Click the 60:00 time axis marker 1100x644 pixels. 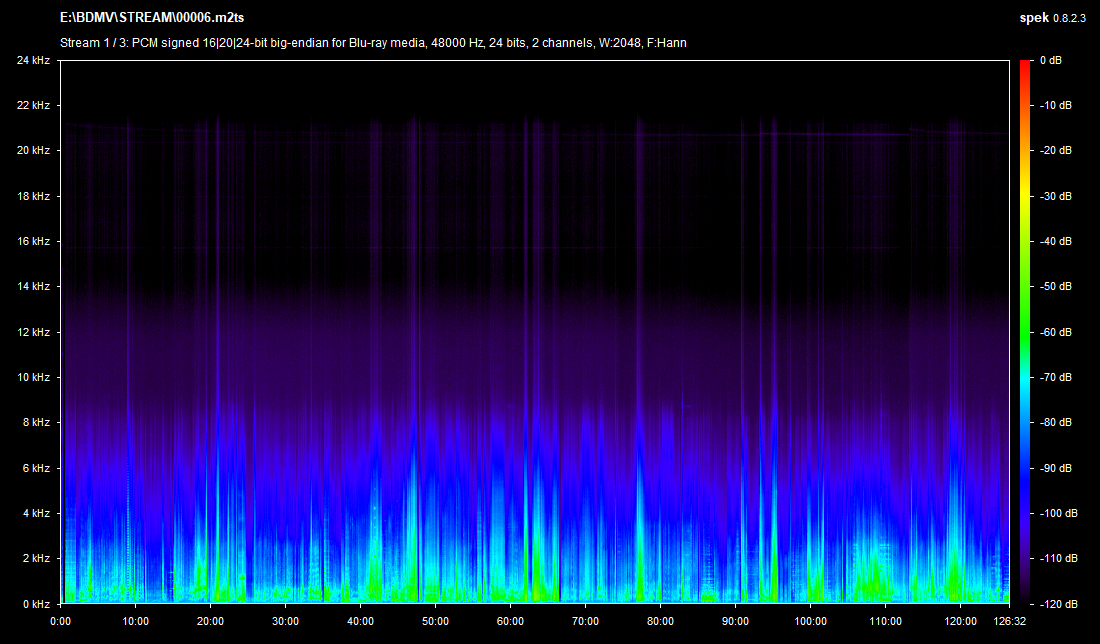pos(510,620)
